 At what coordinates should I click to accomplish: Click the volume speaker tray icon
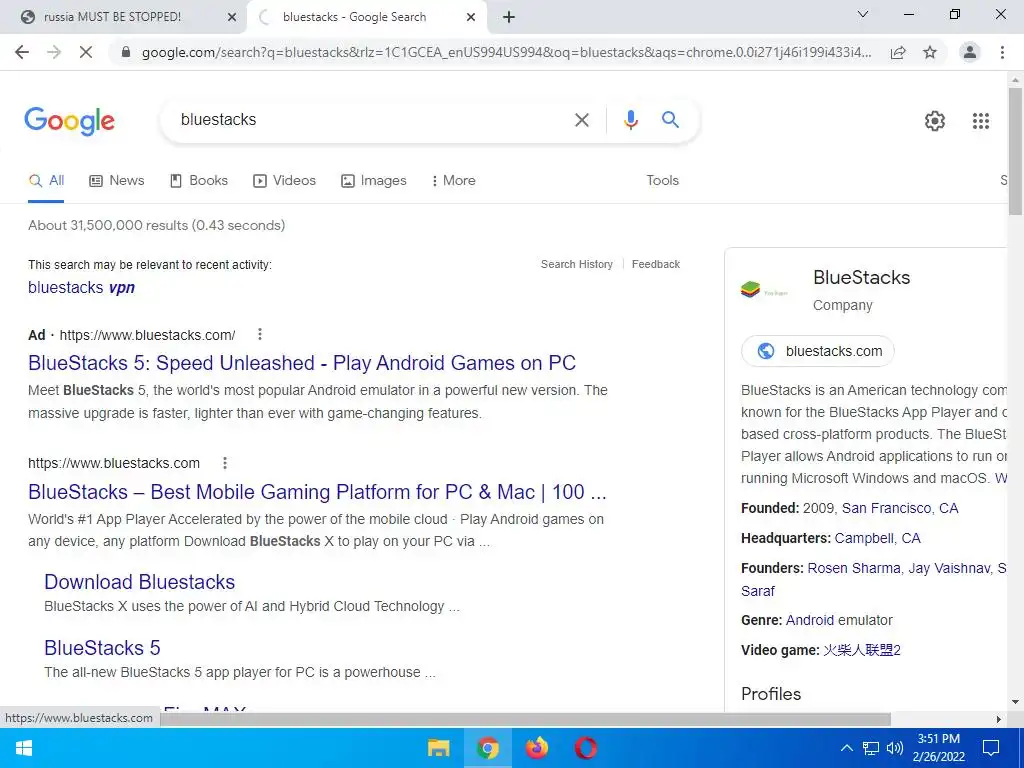click(895, 748)
